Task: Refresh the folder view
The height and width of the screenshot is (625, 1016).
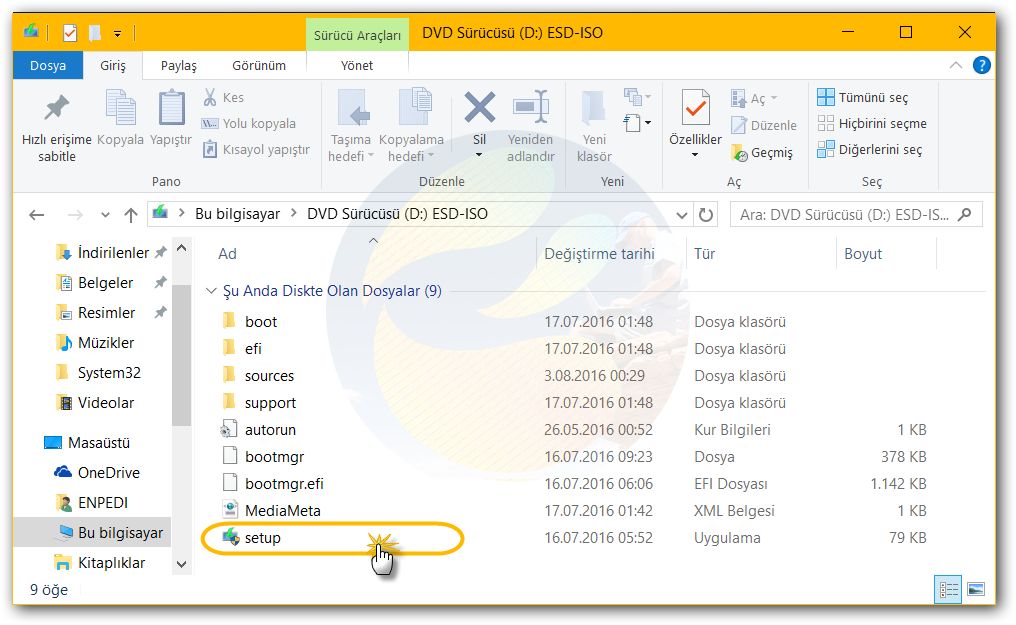Action: 706,214
